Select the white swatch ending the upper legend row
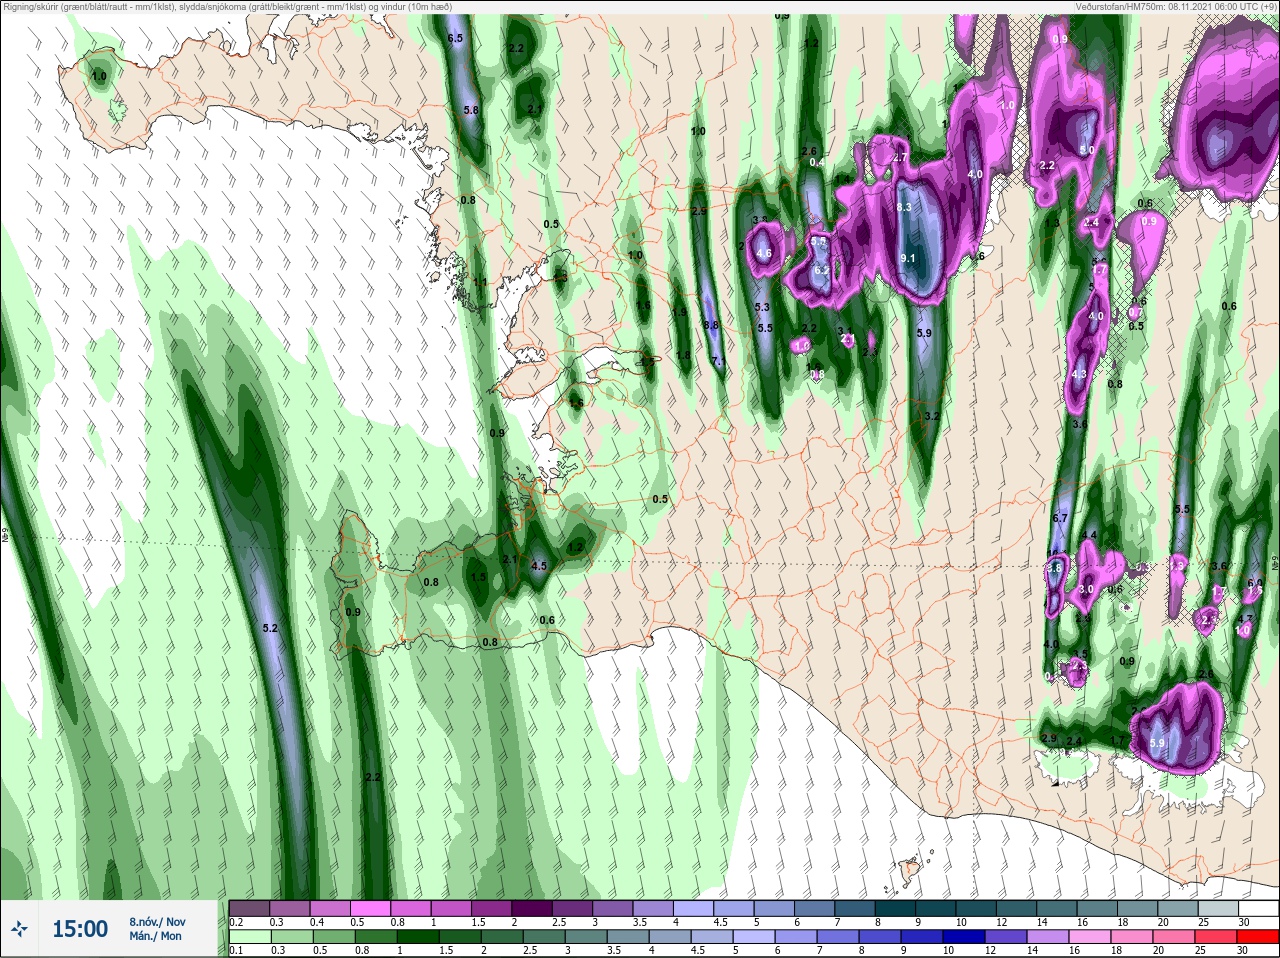 coord(1258,908)
